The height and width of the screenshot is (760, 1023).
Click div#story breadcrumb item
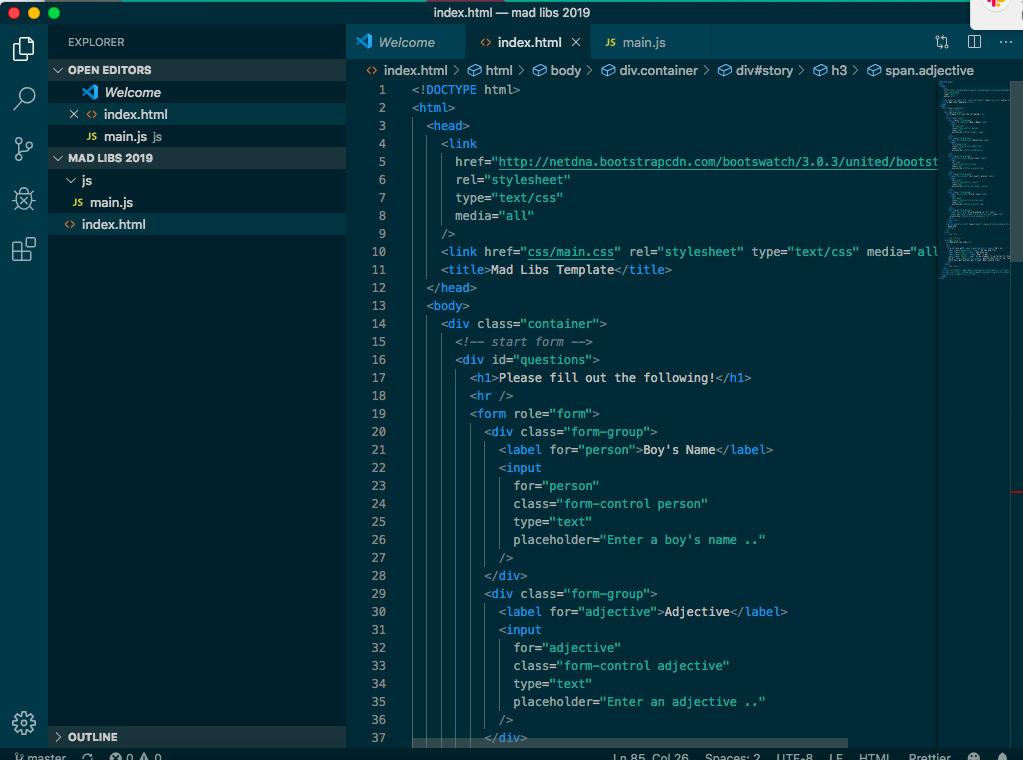pyautogui.click(x=756, y=70)
